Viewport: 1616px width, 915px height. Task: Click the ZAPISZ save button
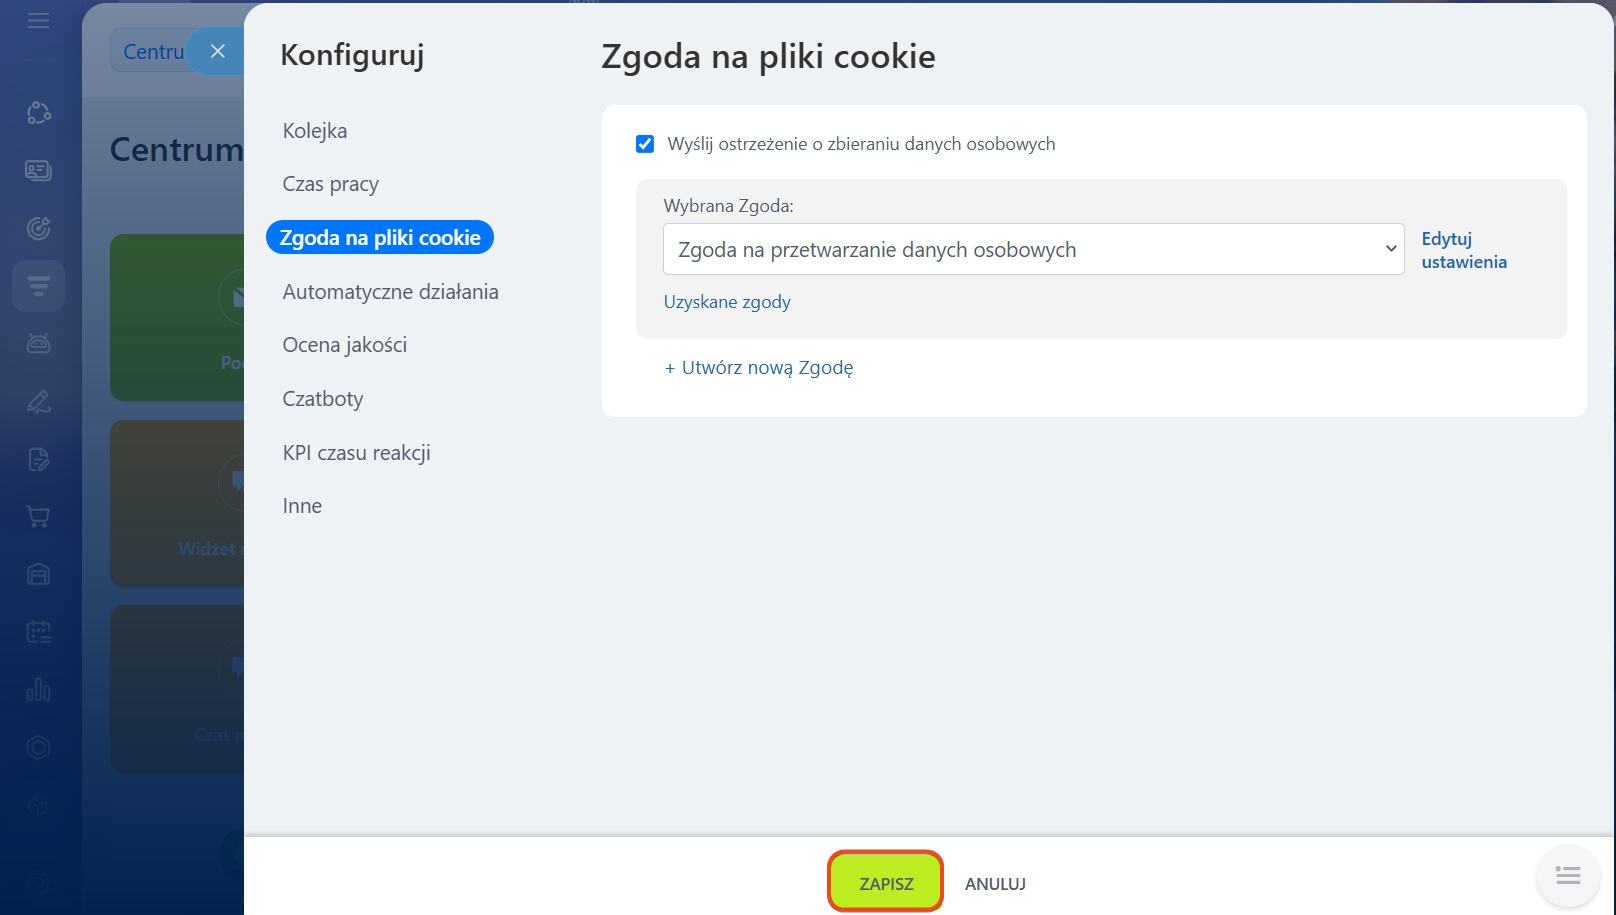[x=886, y=883]
